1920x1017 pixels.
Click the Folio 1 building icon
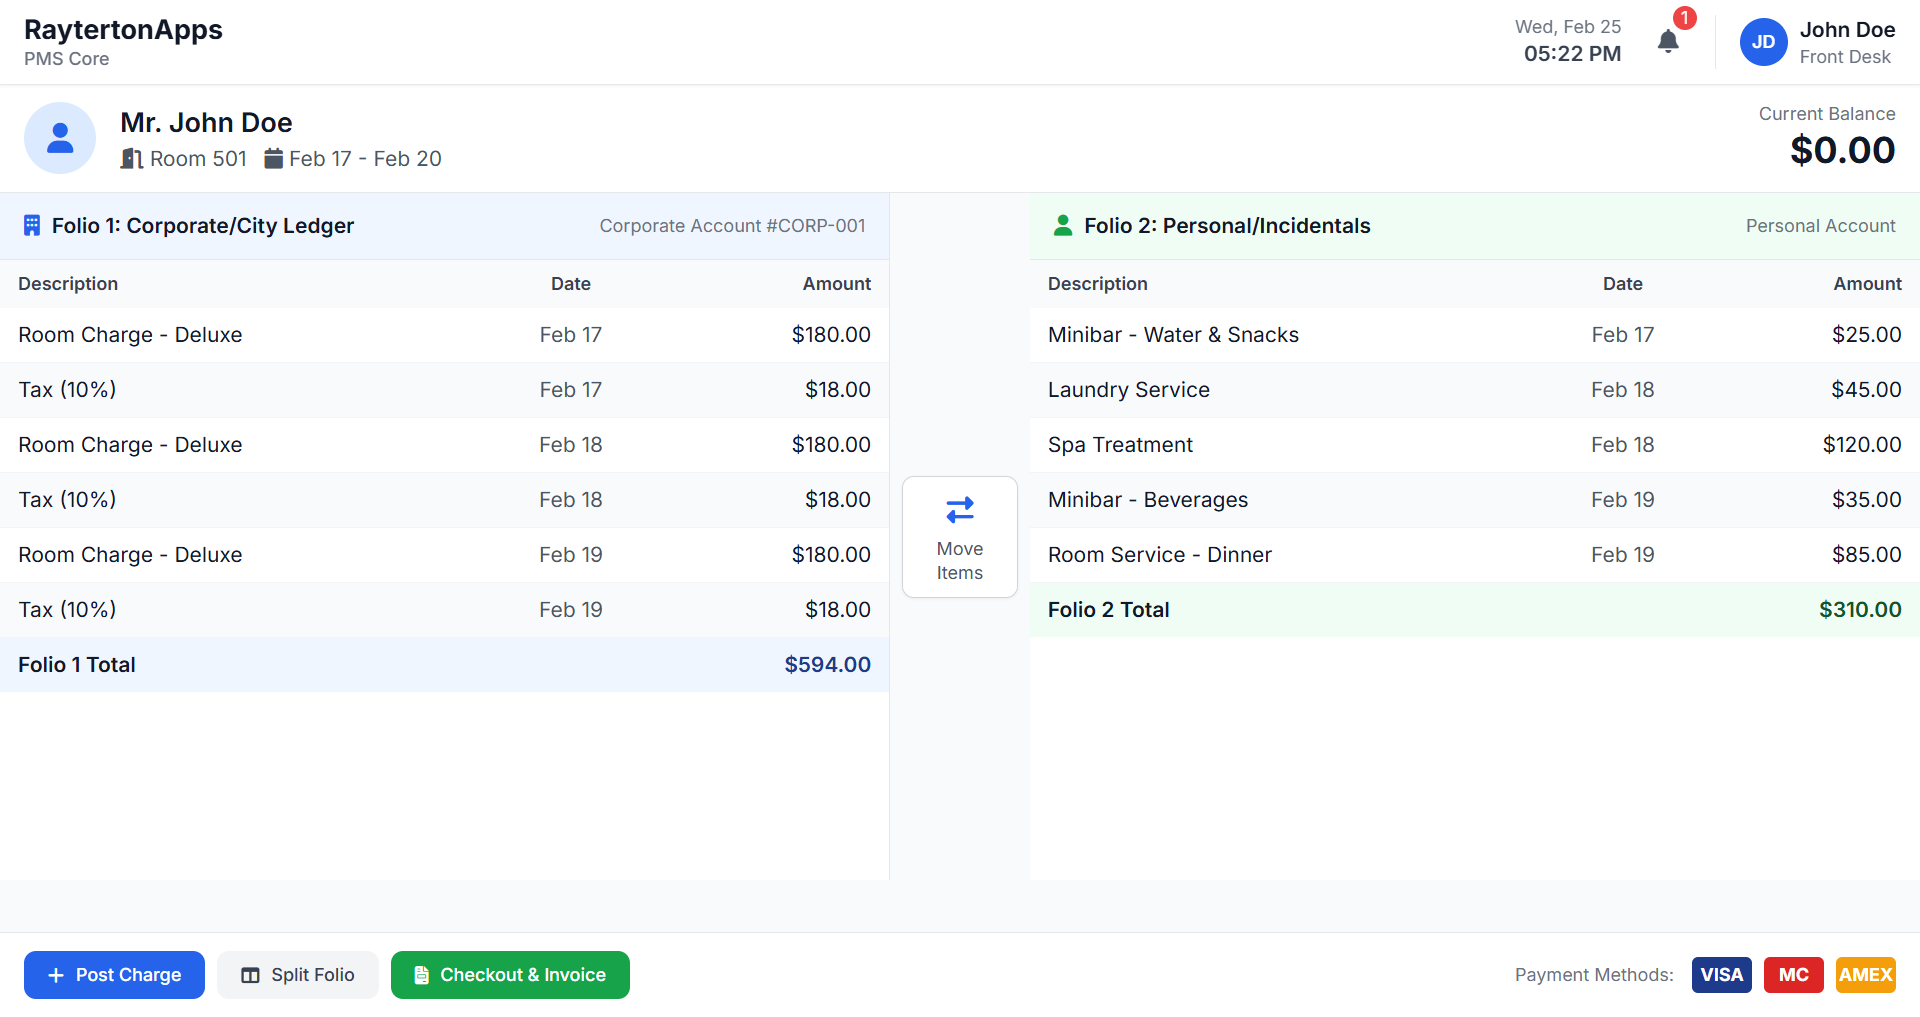tap(32, 226)
